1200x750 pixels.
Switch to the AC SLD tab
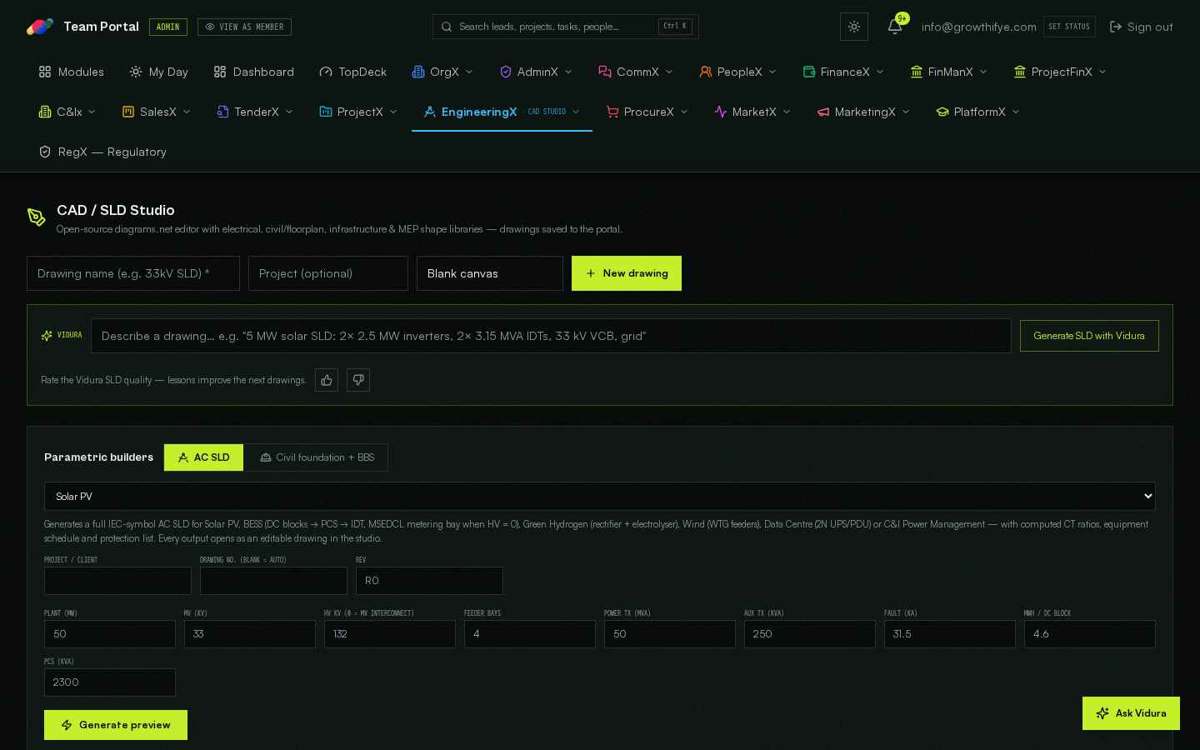(x=204, y=457)
